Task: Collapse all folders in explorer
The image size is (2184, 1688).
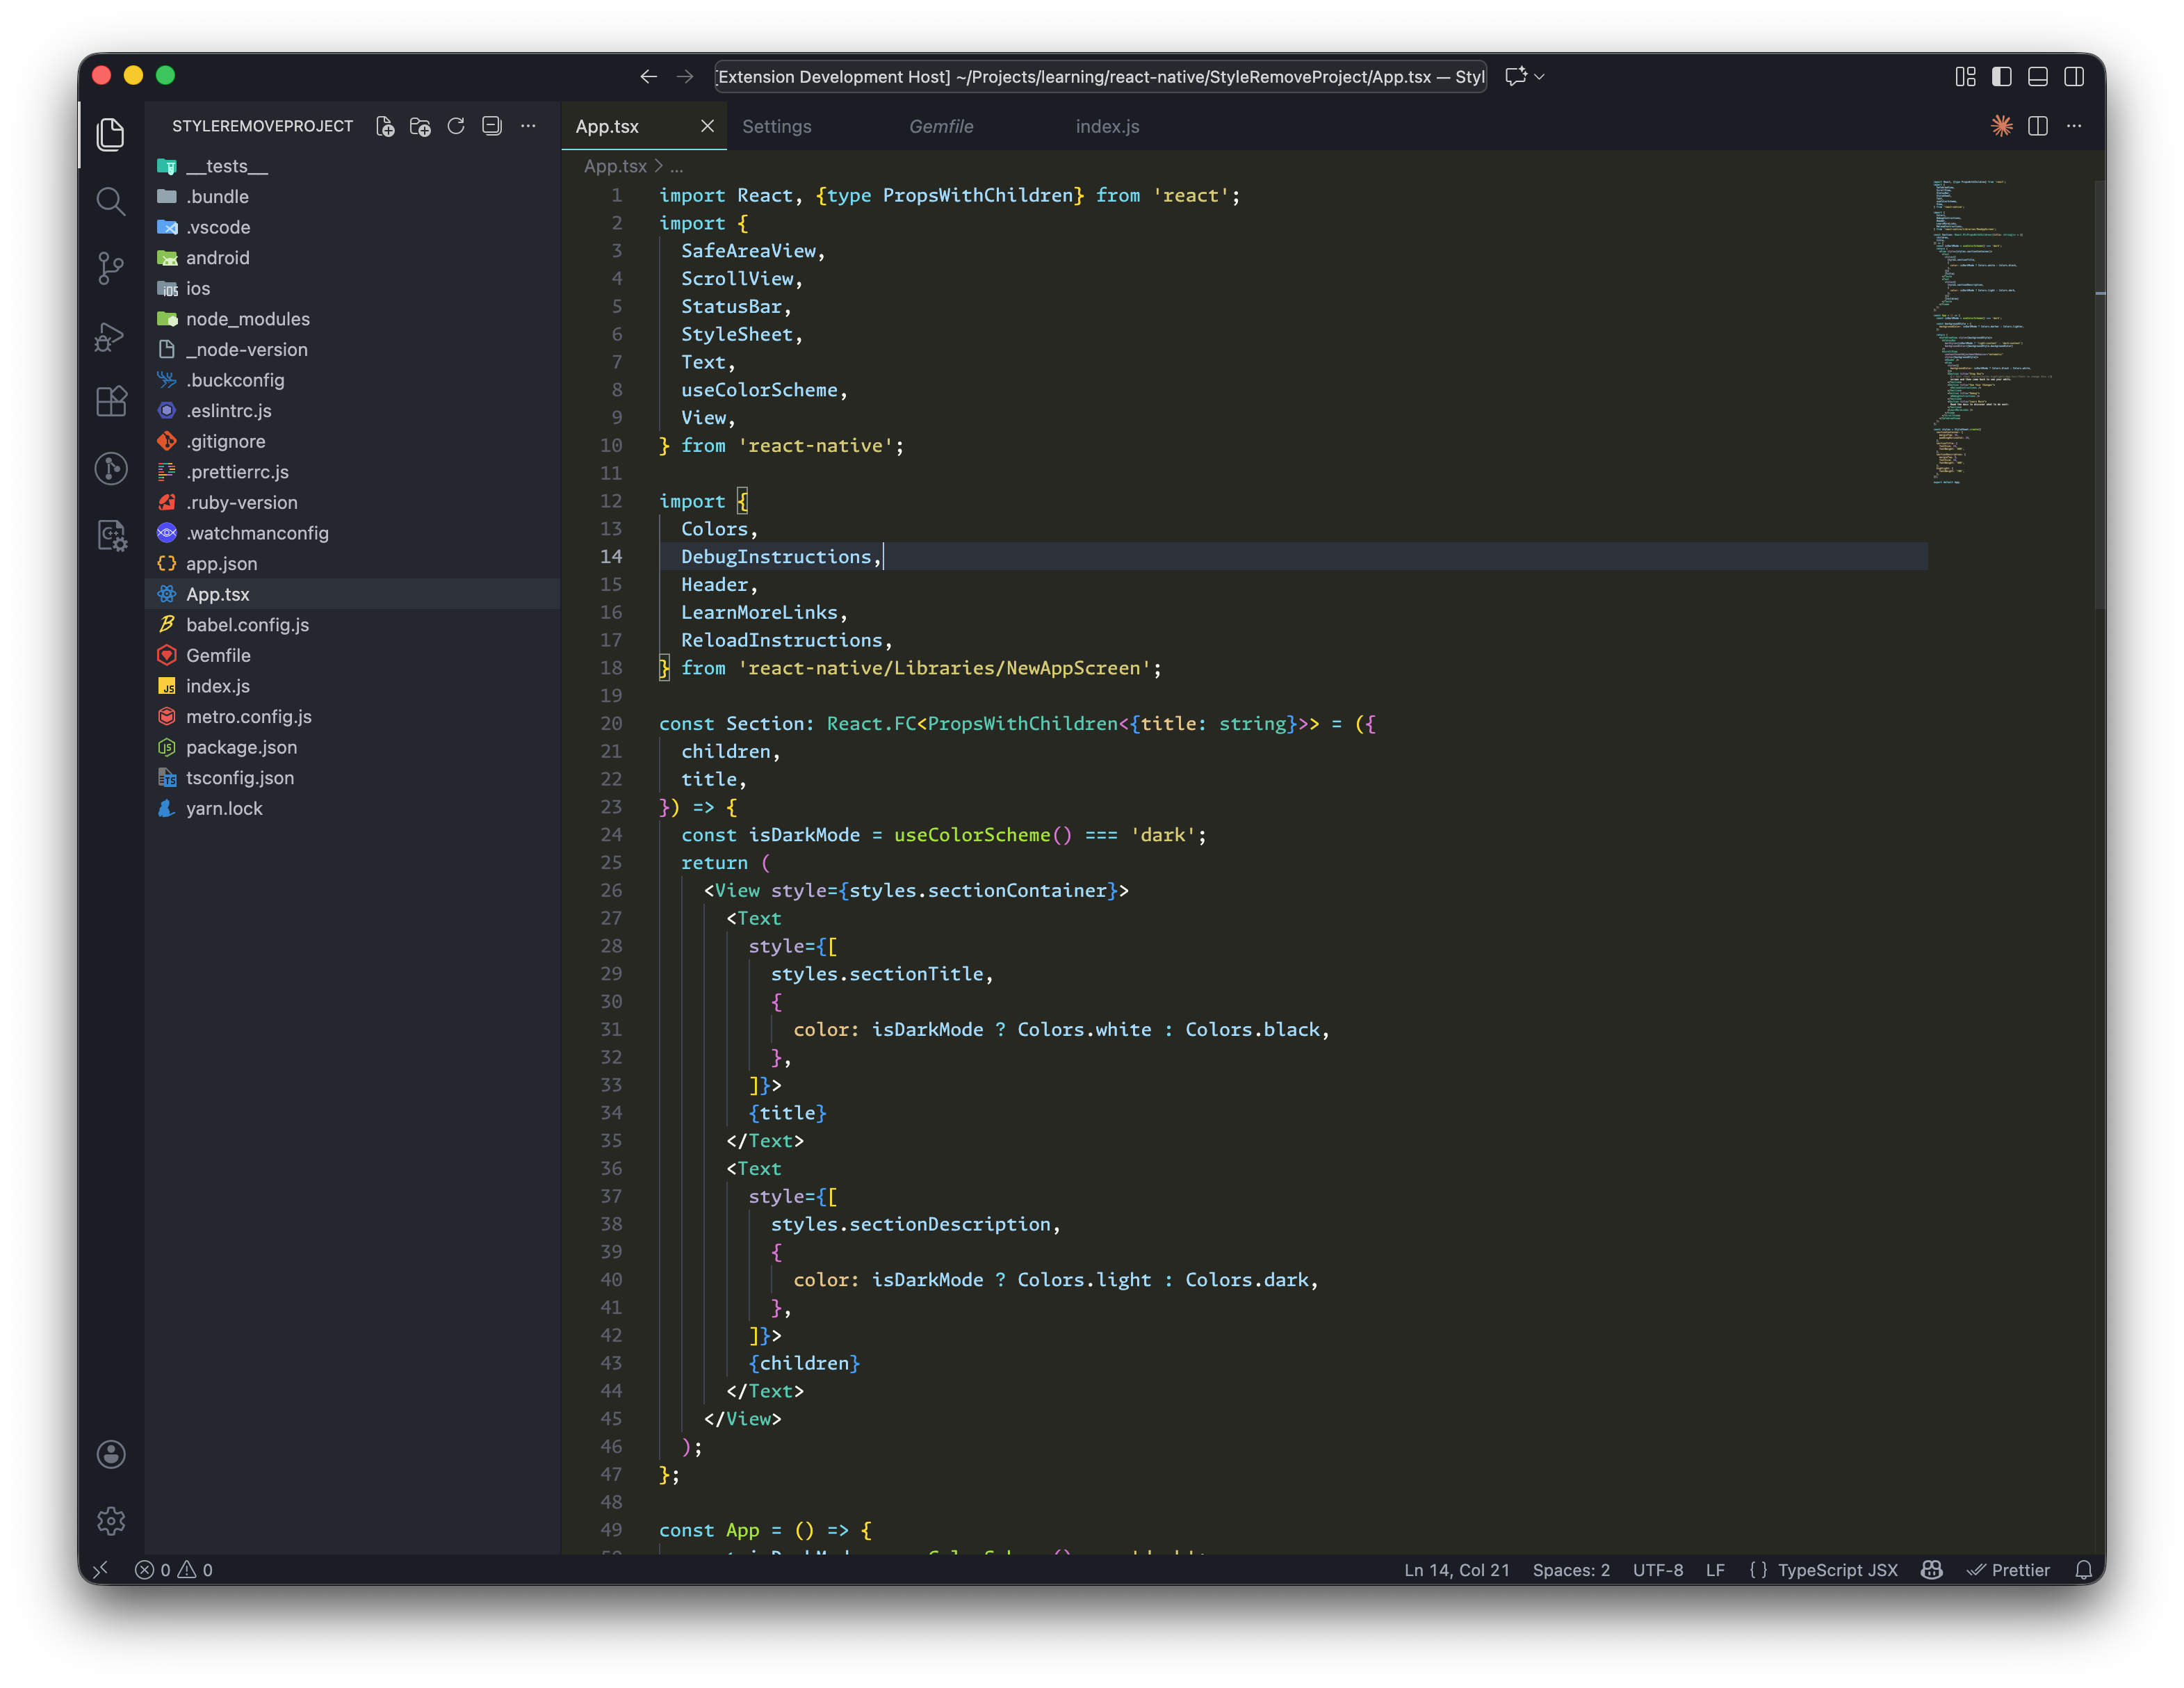Action: [491, 126]
